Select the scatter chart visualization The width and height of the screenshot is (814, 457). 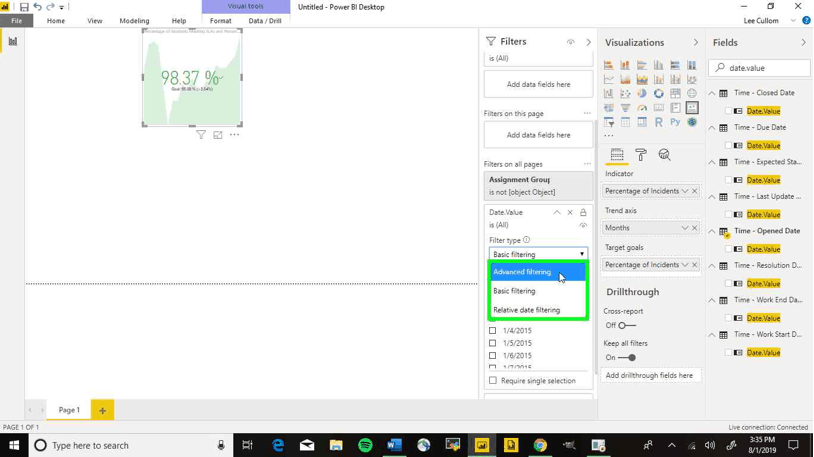pos(626,93)
